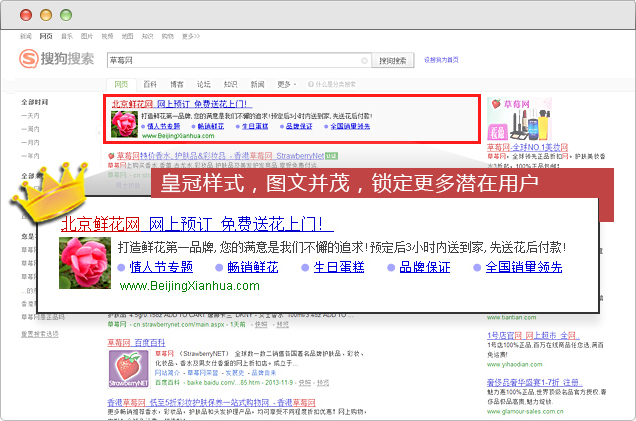Image resolution: width=636 pixels, height=421 pixels.
Task: Click the green badge after StrawberryNet title
Action: (331, 156)
